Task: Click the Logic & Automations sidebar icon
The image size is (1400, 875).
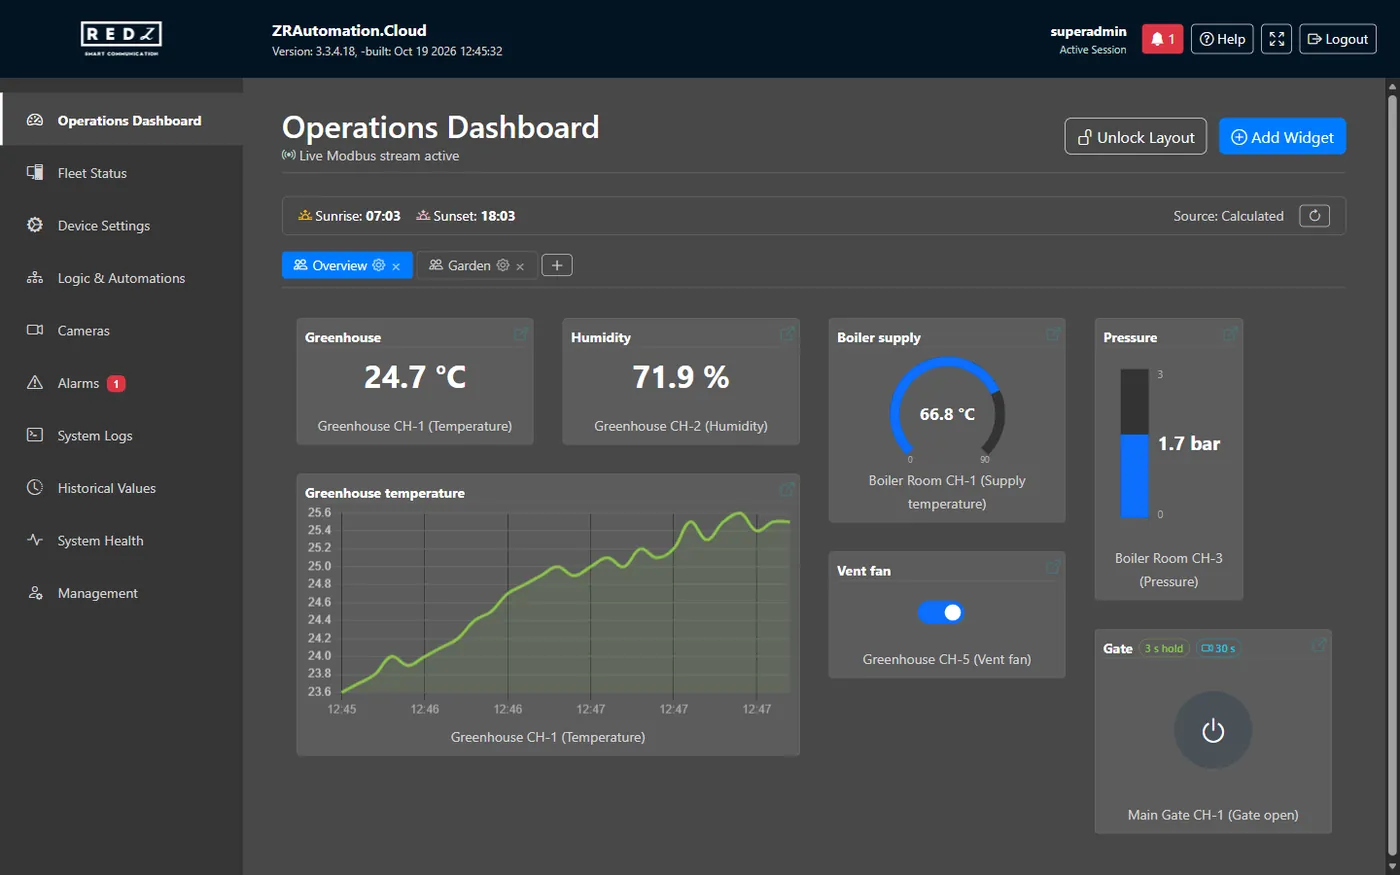Action: pos(35,278)
